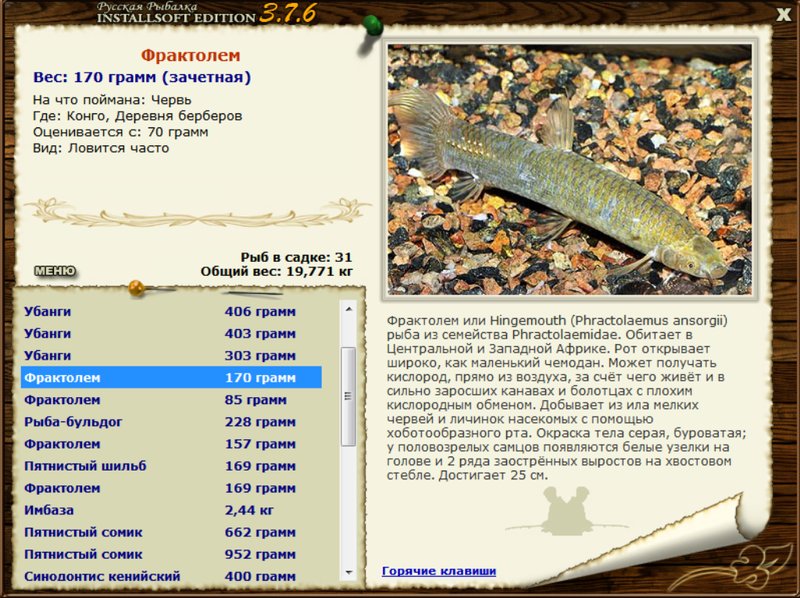Screen dimensions: 800x598
Task: Open the Горячие клавиши link
Action: pyautogui.click(x=439, y=571)
